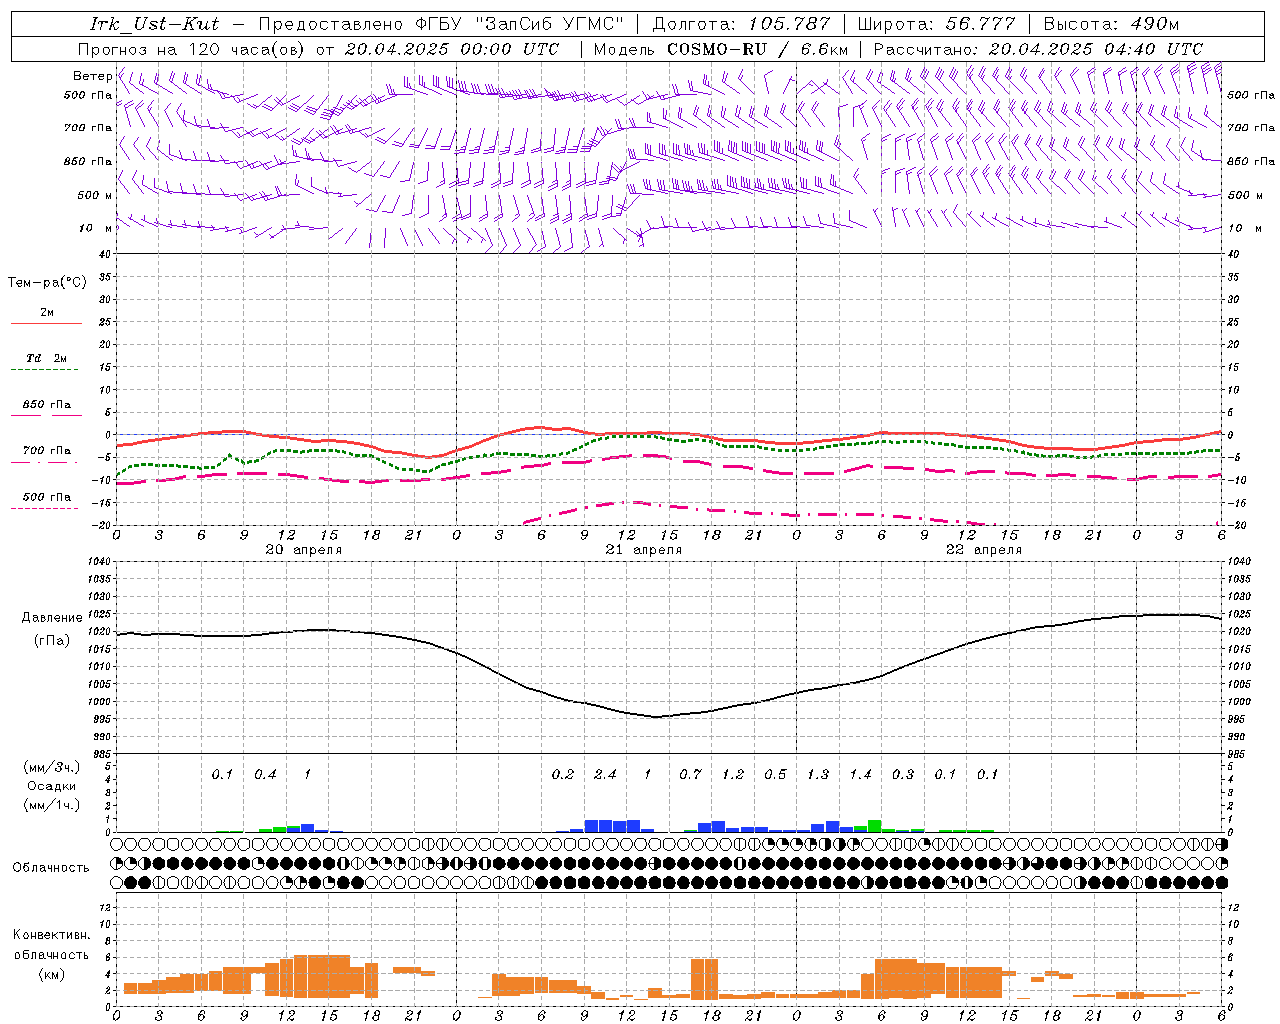Viewport: 1280px width, 1024px height.
Task: Click the station name Irk_Ust-Kut
Action: pos(154,24)
